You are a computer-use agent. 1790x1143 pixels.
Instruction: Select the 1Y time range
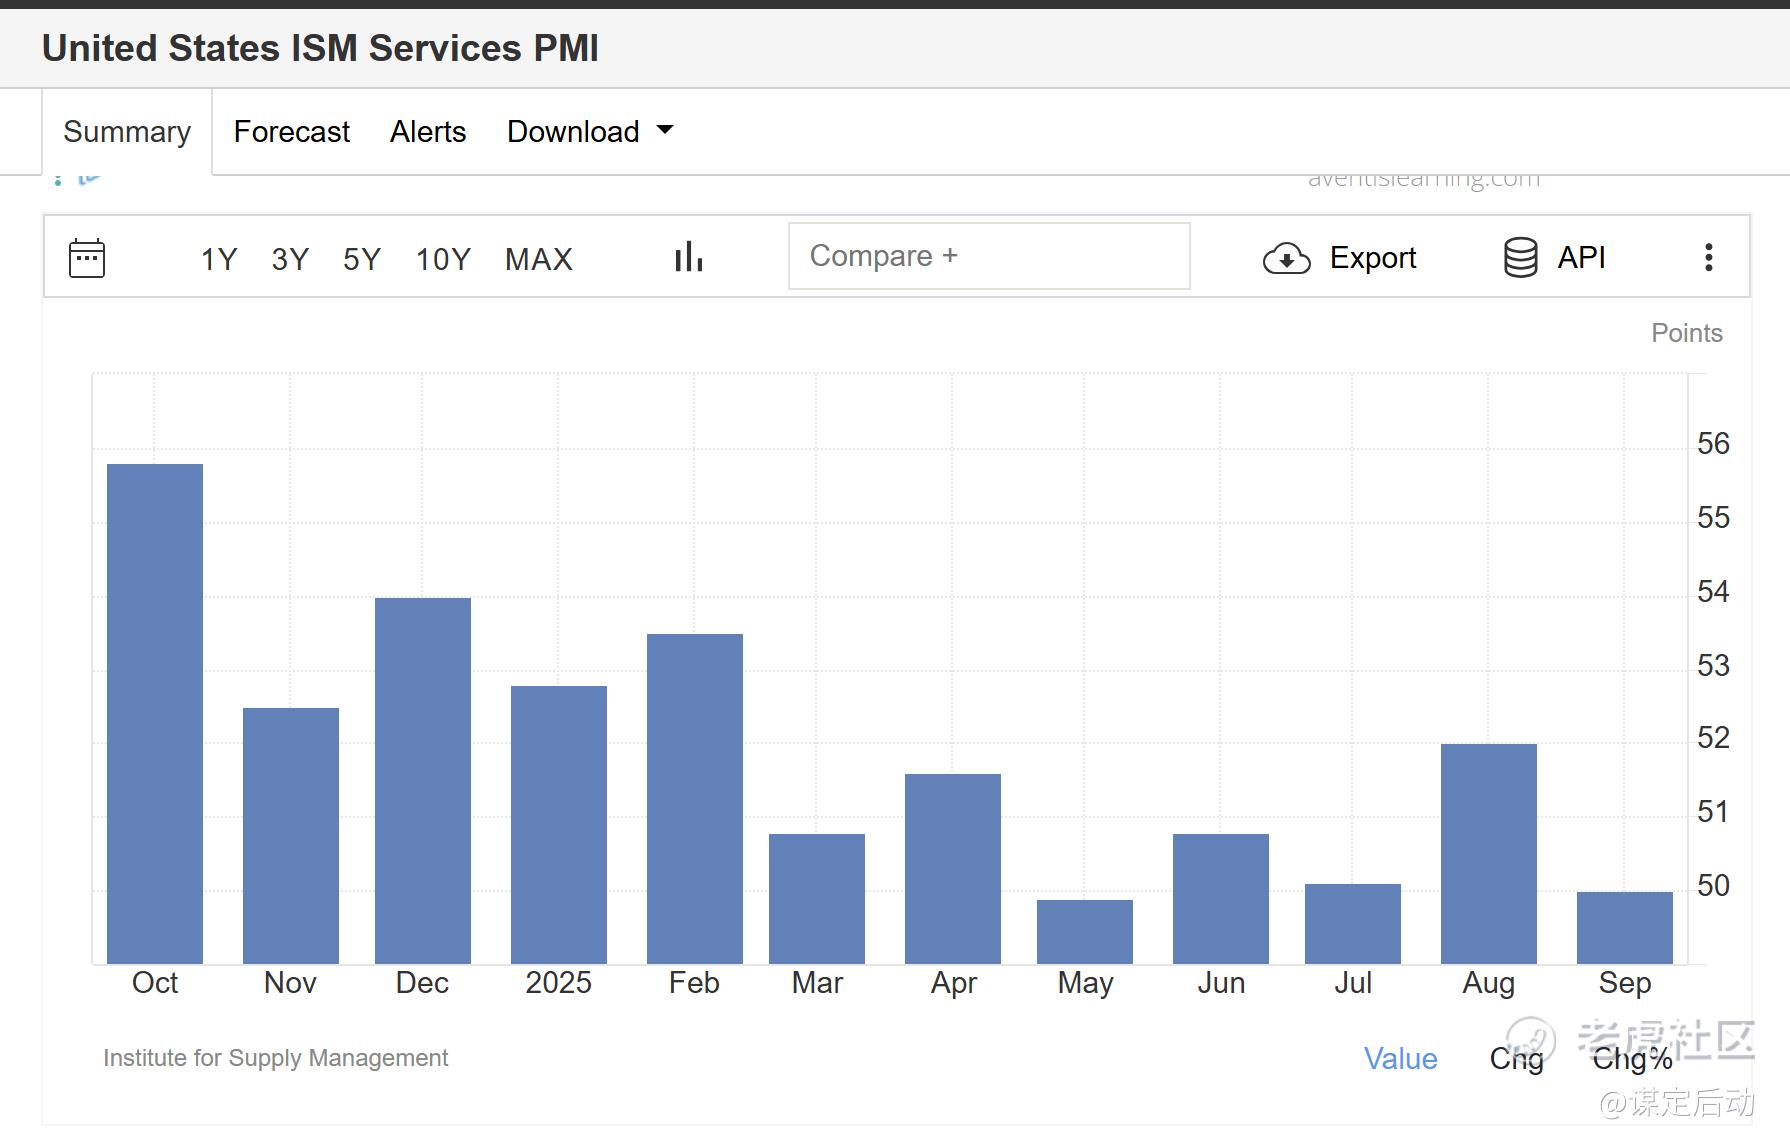coord(218,259)
